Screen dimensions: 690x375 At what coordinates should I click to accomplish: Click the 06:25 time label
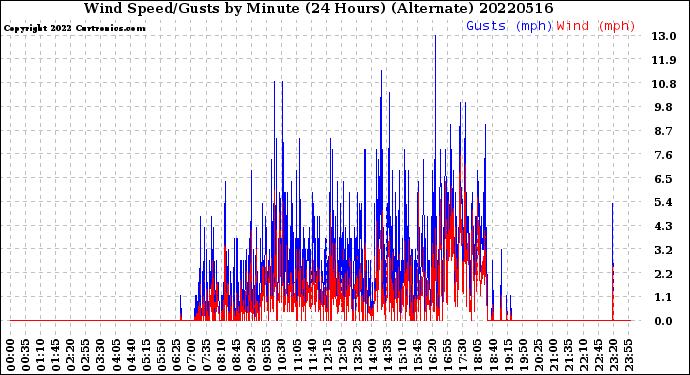click(x=176, y=355)
